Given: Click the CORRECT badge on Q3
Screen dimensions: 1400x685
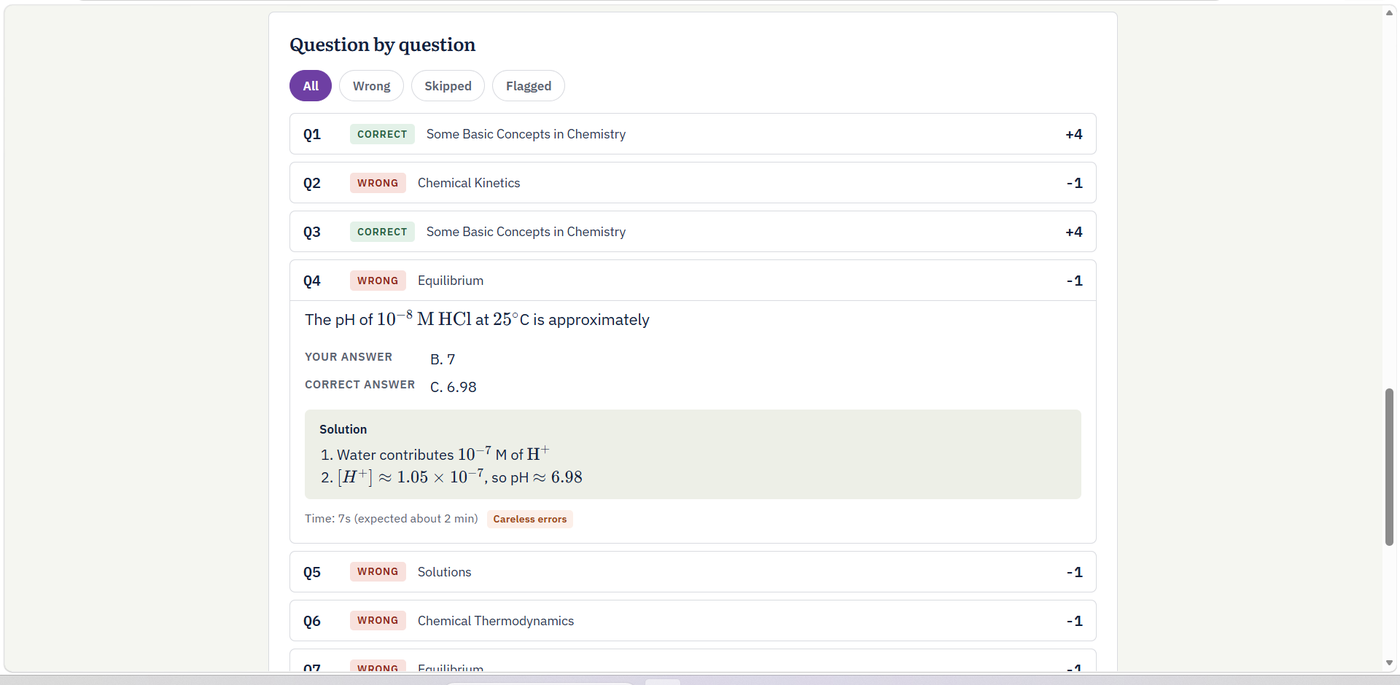Looking at the screenshot, I should click(382, 232).
